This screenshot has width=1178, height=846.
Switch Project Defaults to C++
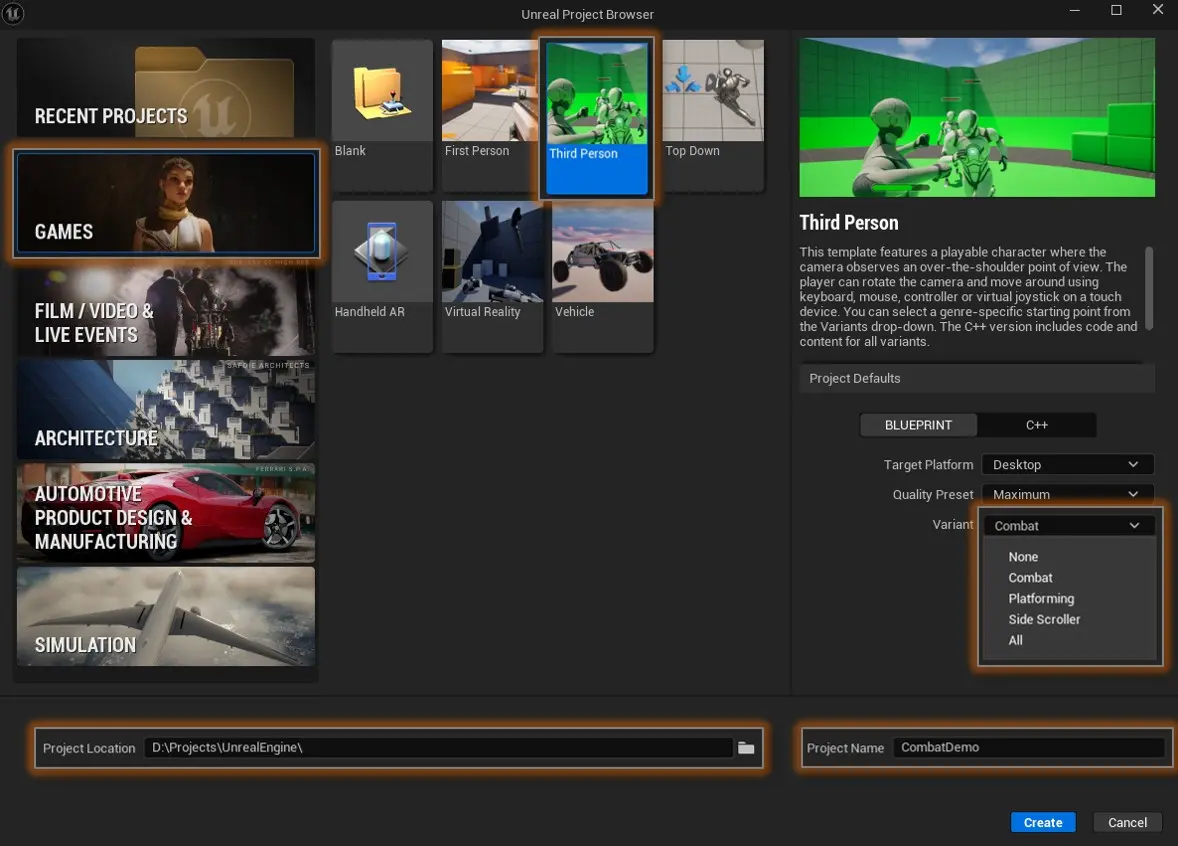1036,424
